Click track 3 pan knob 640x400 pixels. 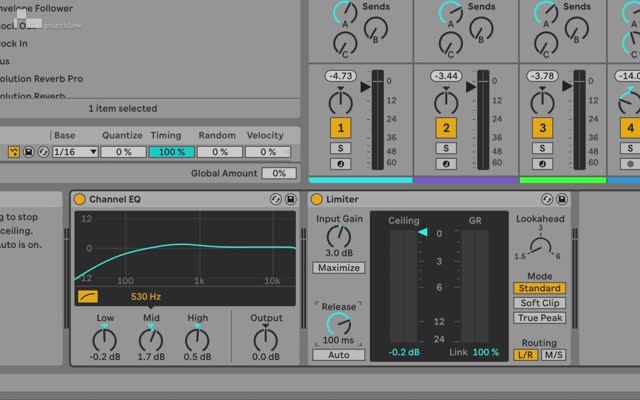tap(542, 102)
